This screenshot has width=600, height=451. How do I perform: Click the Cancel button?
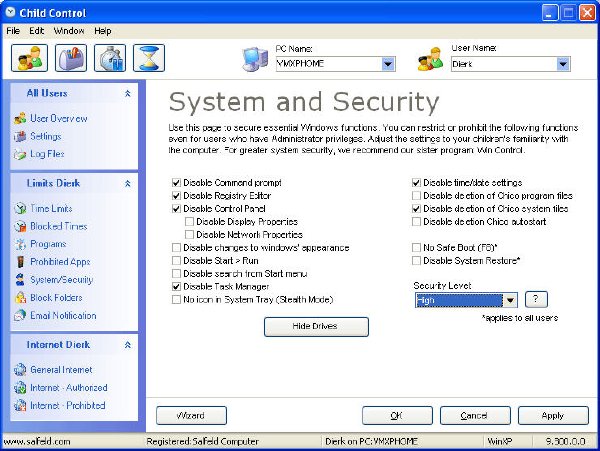475,415
